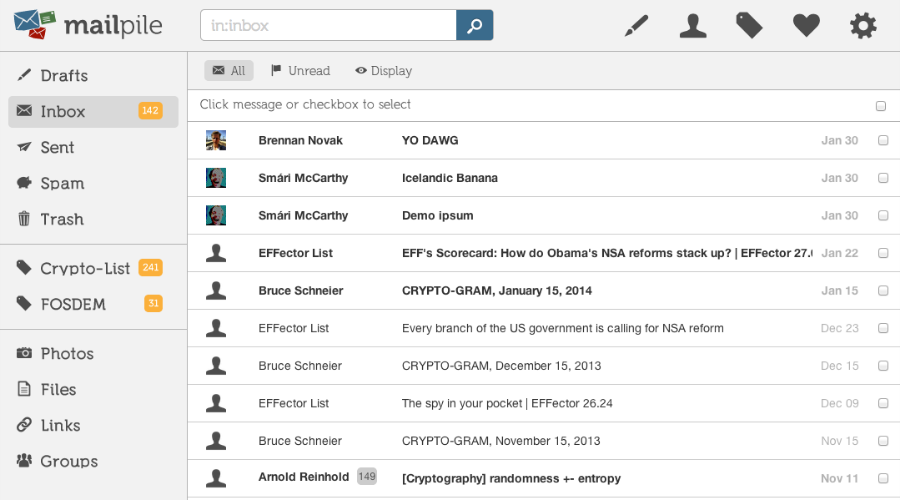Screen dimensions: 900x500
Task: Open the Display options dropdown
Action: [383, 71]
